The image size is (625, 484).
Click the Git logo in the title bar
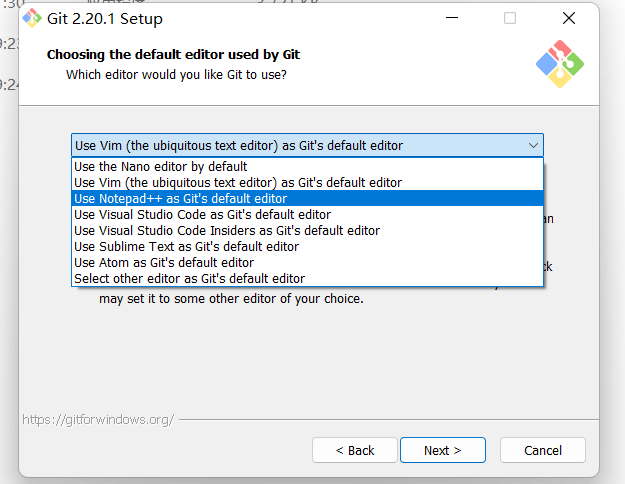point(32,19)
